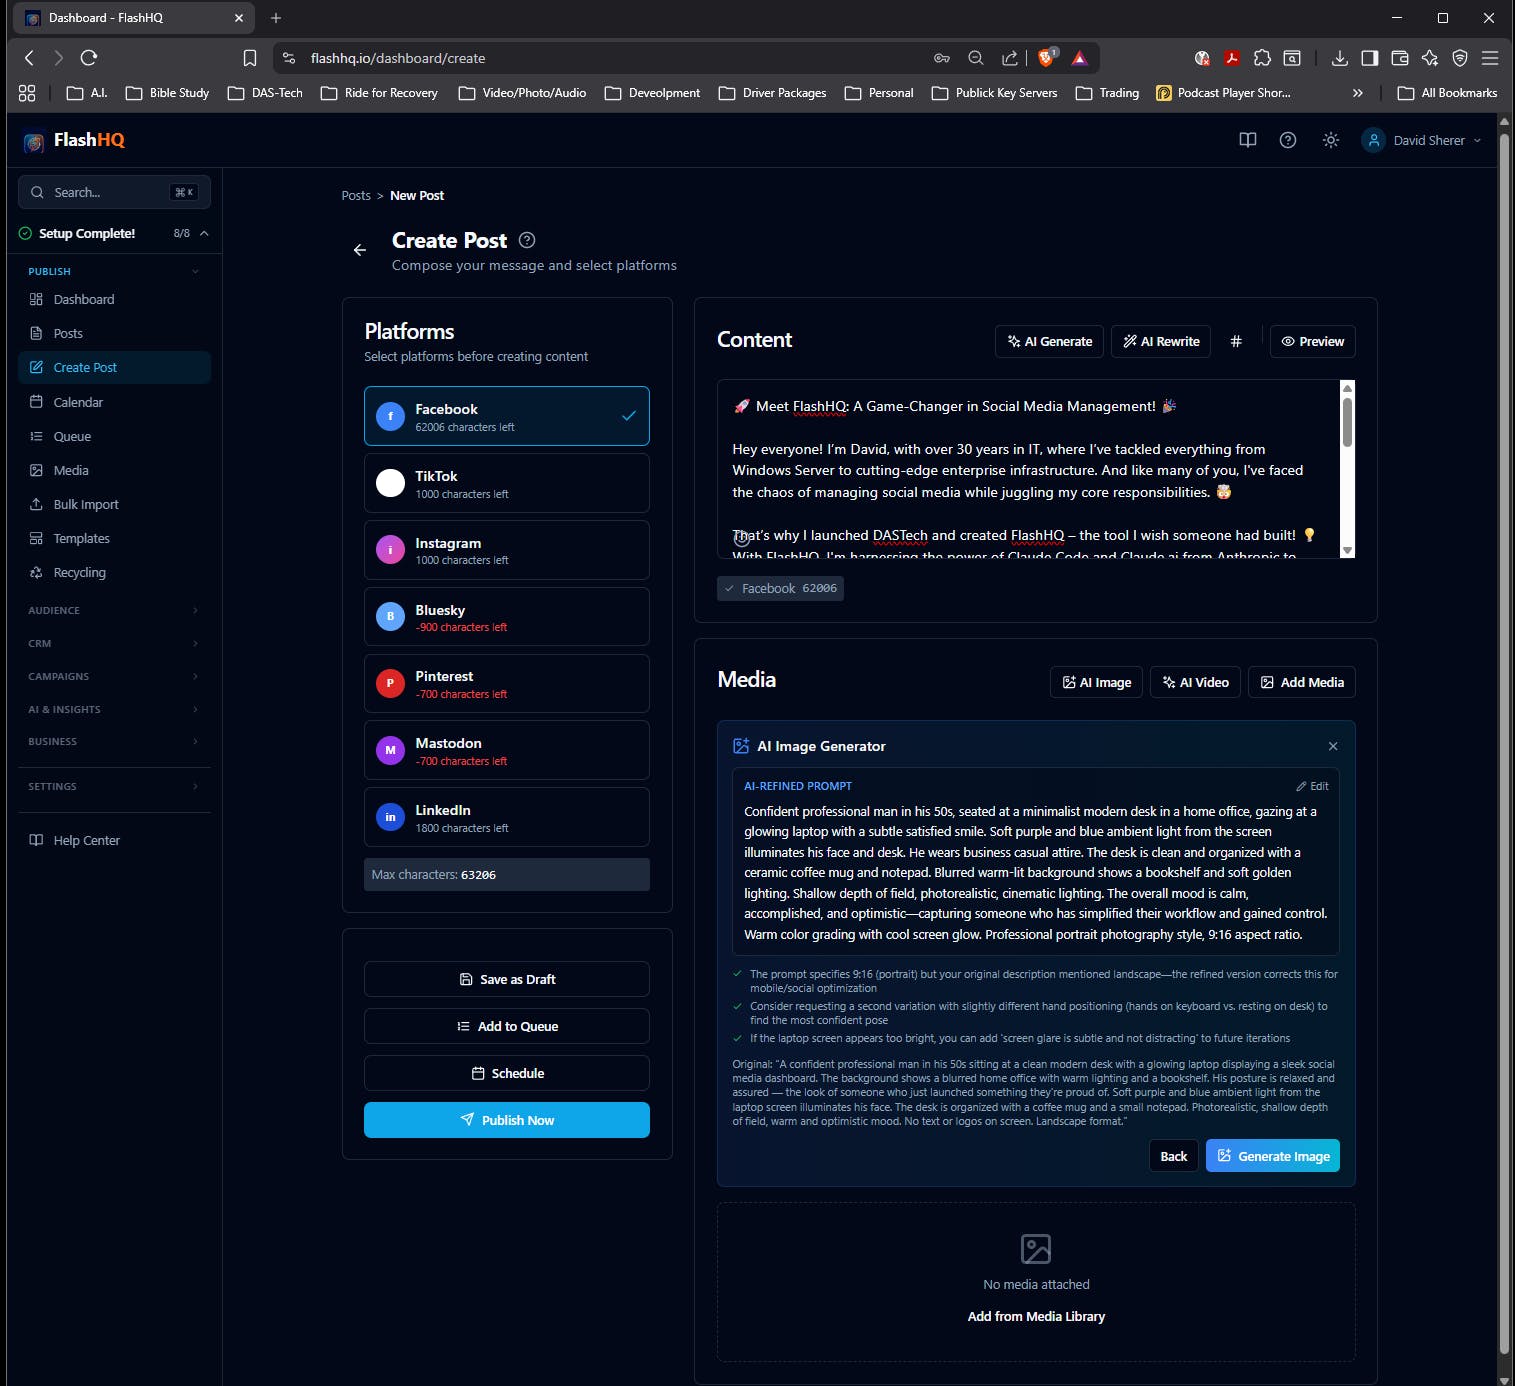Click the AI Rewrite button
Image resolution: width=1515 pixels, height=1386 pixels.
click(1161, 341)
